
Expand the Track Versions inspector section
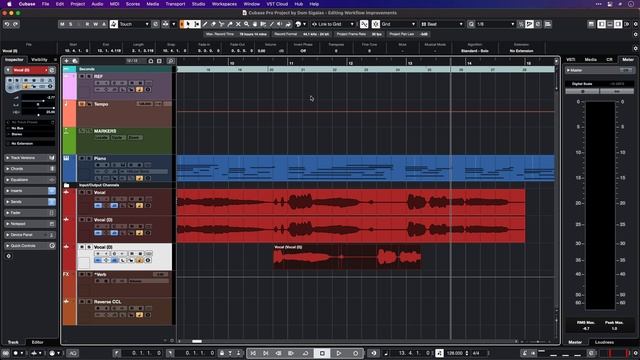30,158
